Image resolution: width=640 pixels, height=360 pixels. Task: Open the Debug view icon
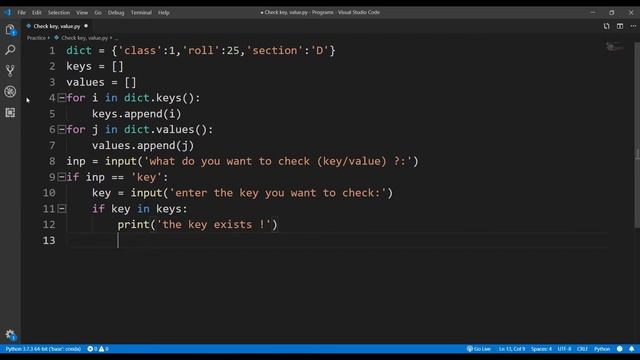tap(10, 91)
